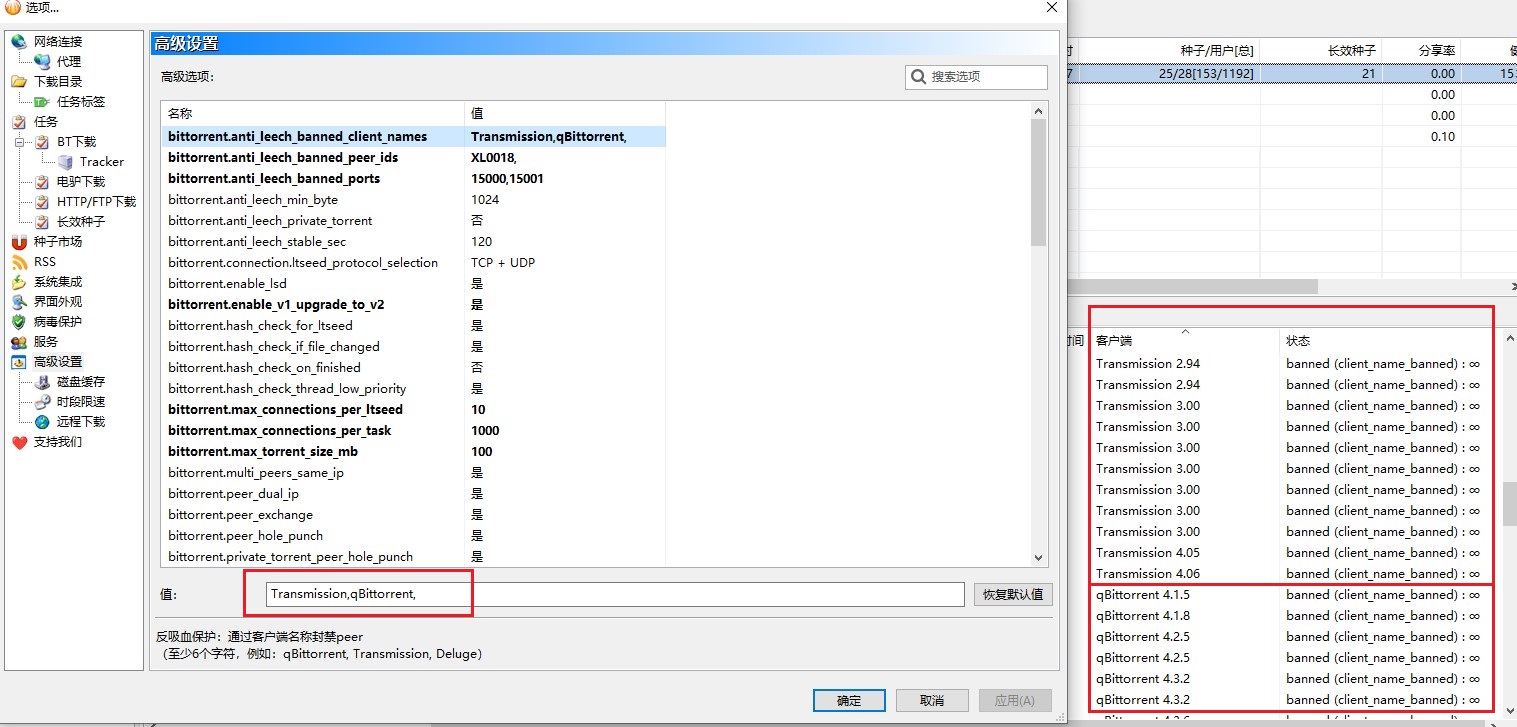Select the 长效种子 icon

pos(41,221)
